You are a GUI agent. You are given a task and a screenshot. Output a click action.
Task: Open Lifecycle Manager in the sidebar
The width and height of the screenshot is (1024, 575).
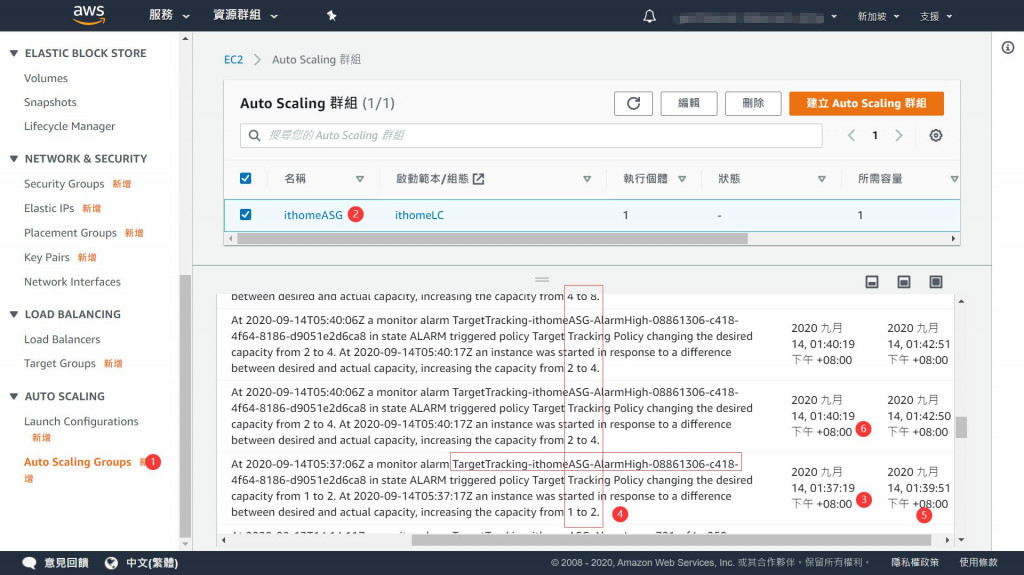pyautogui.click(x=69, y=126)
